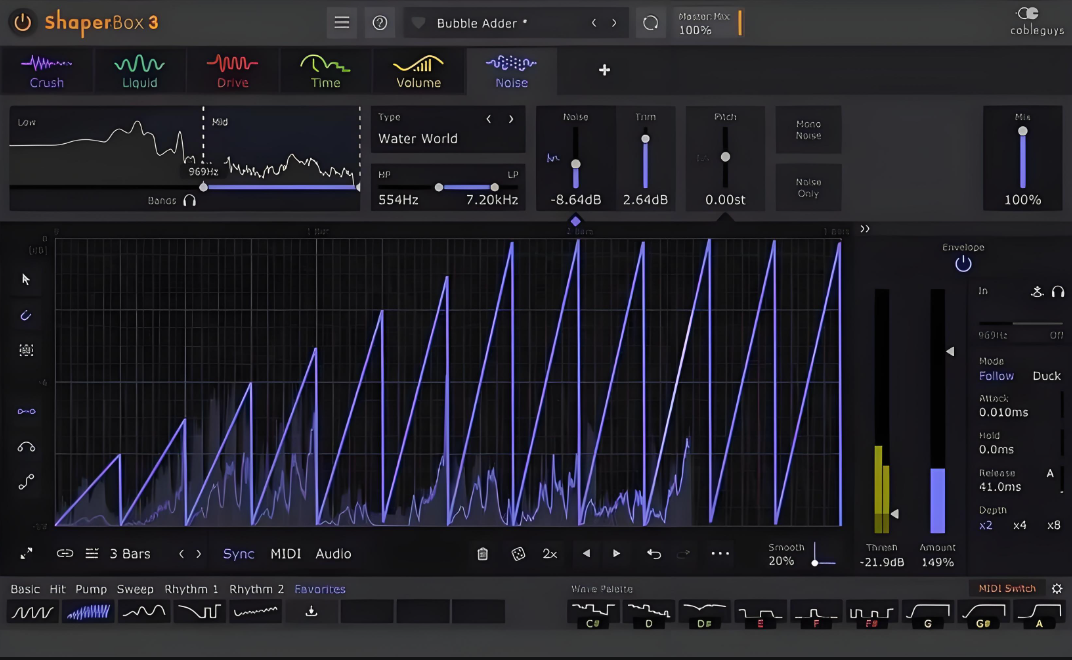1072x660 pixels.
Task: Add a new shaper with plus
Action: coord(604,70)
